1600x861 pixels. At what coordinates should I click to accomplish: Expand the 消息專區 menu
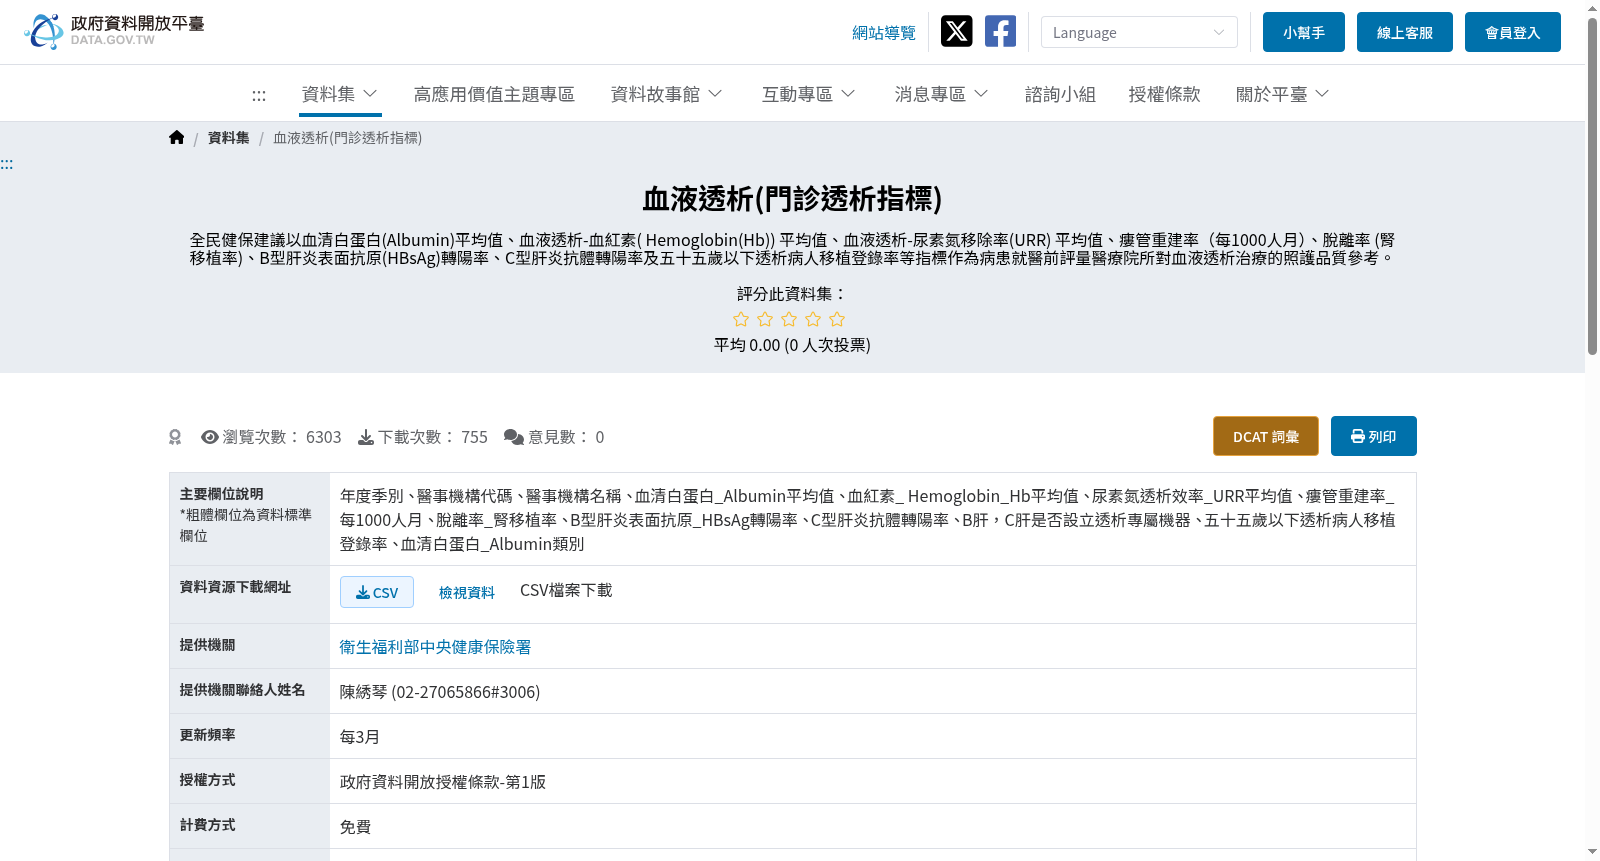(942, 94)
